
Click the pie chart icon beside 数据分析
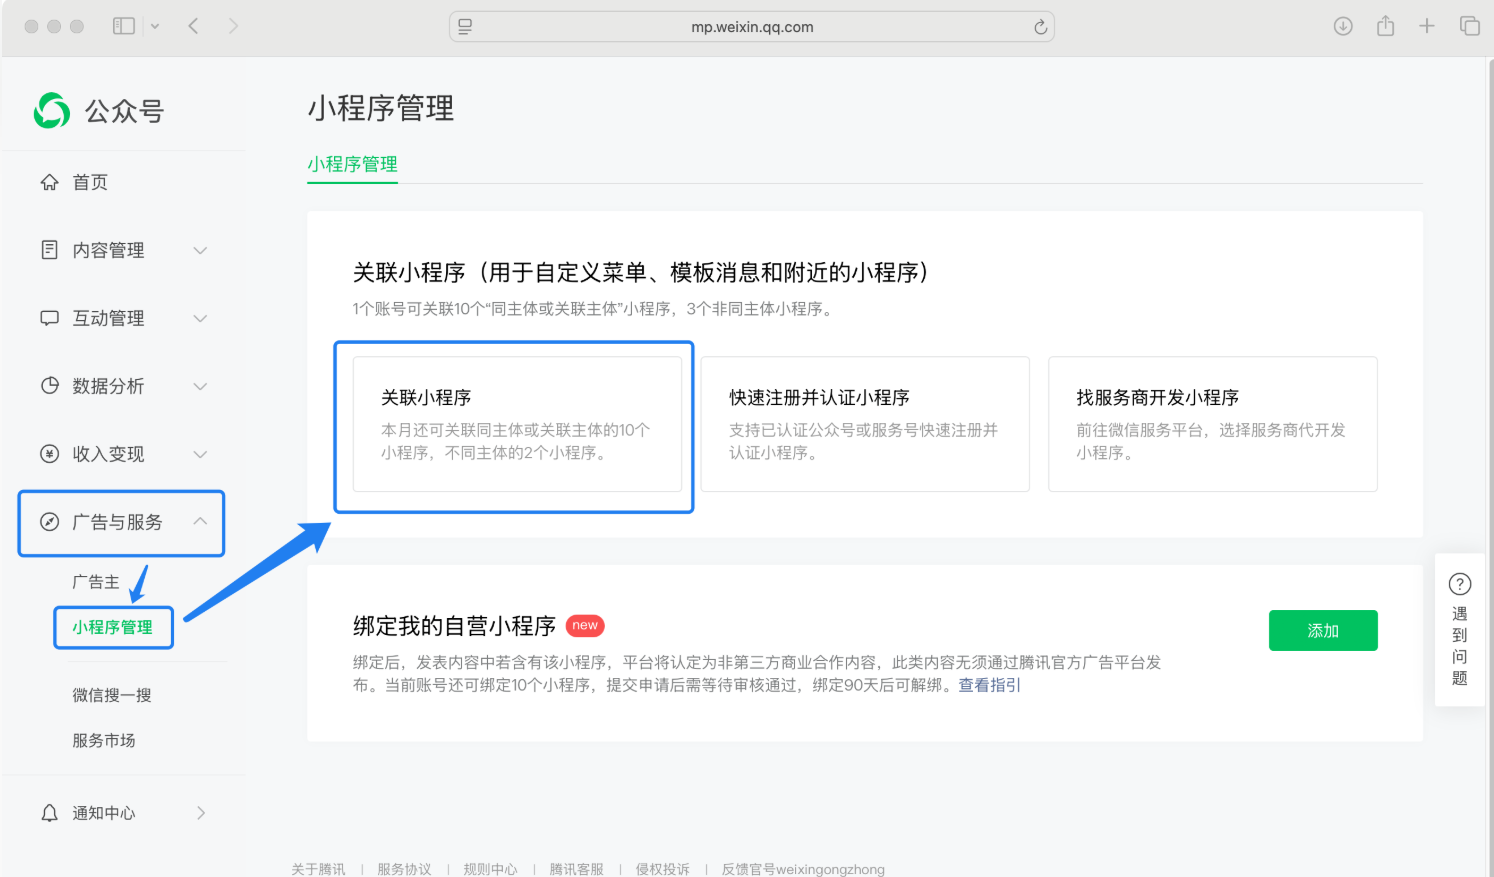tap(49, 386)
